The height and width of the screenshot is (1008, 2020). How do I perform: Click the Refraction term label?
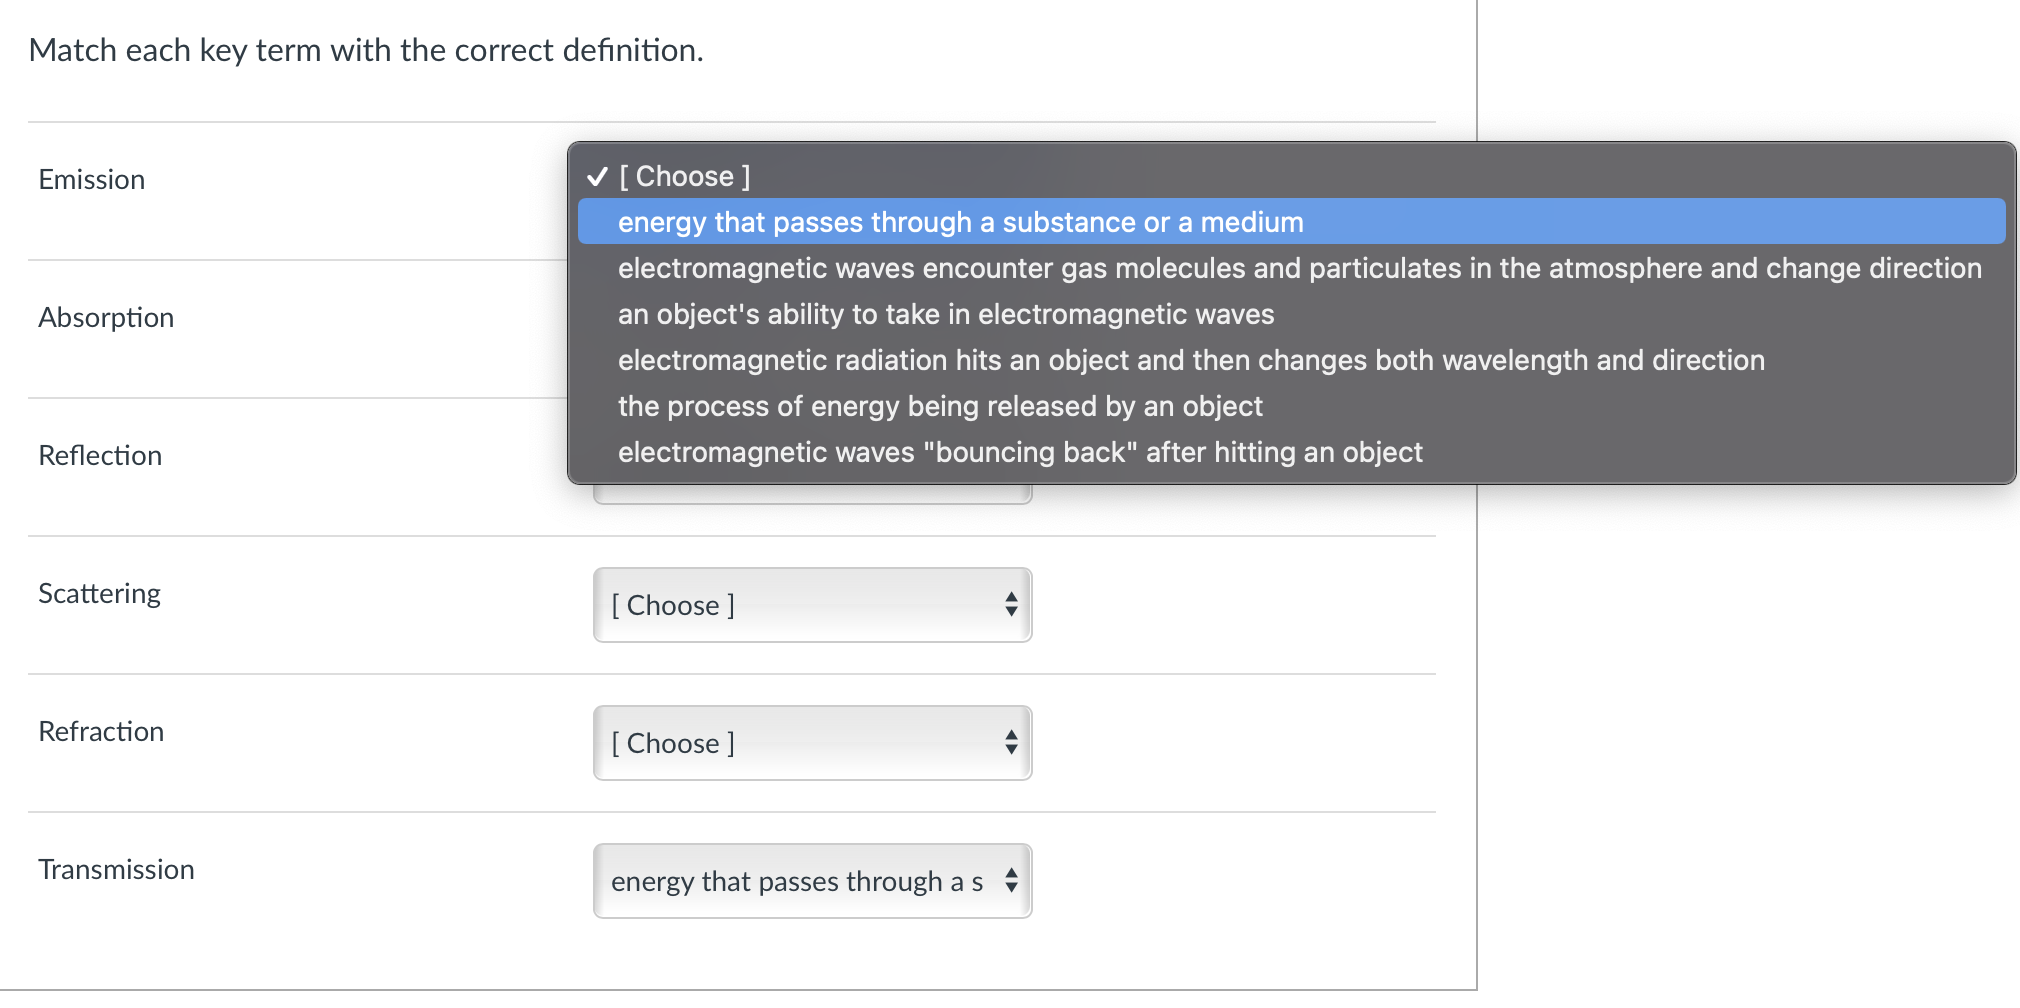tap(101, 731)
